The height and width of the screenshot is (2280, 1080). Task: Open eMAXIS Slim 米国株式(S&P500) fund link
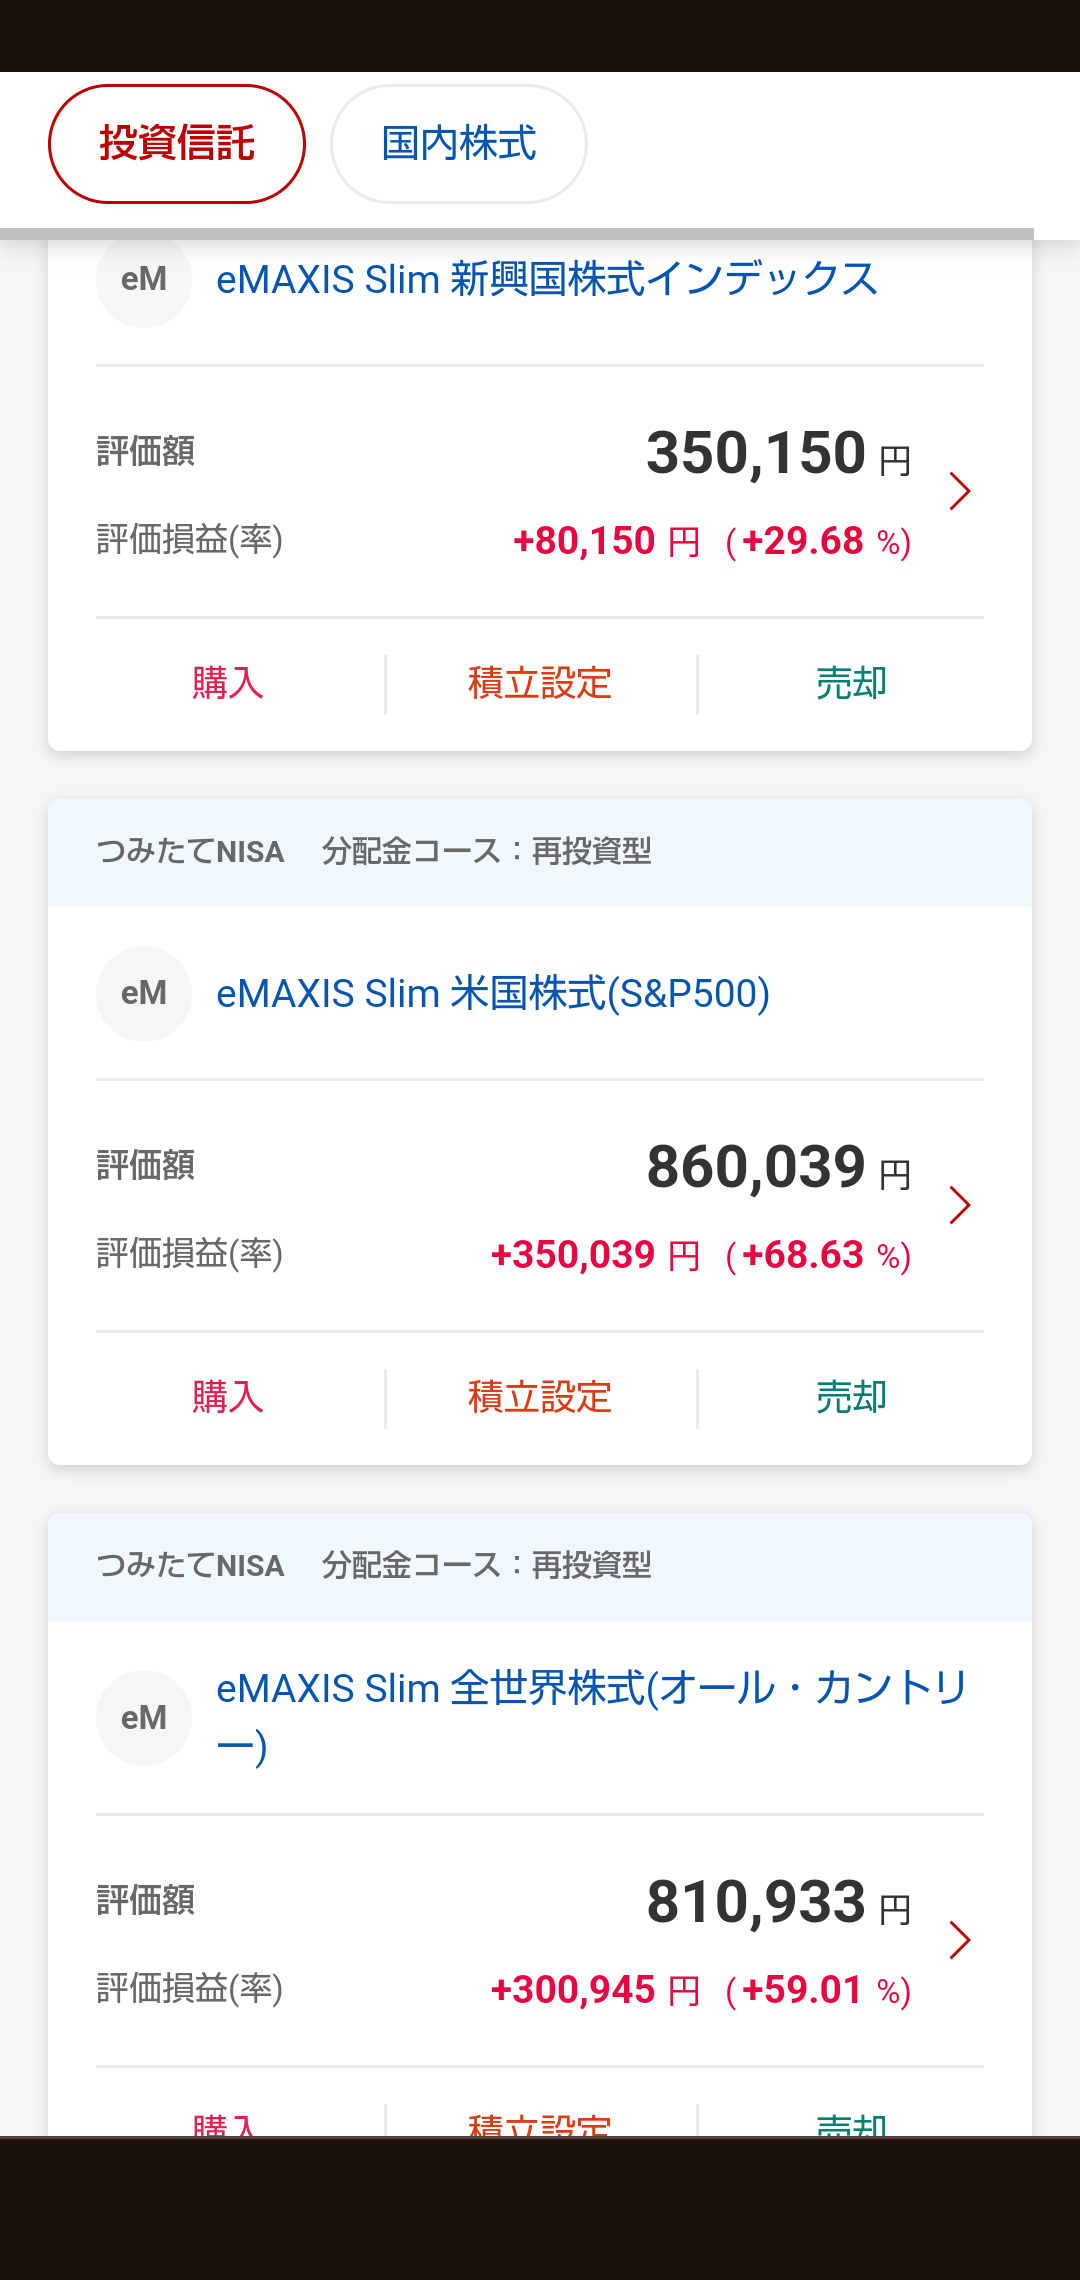493,994
